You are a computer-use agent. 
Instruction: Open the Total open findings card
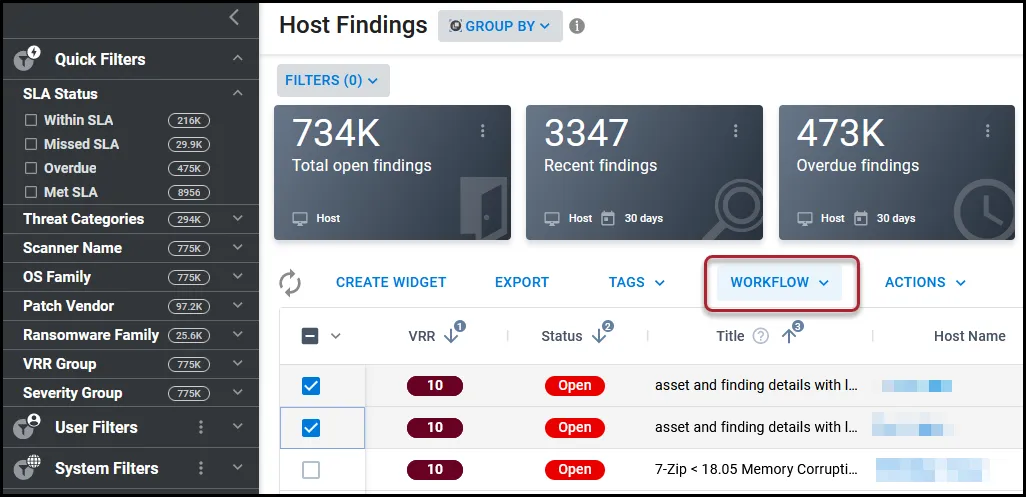point(392,173)
